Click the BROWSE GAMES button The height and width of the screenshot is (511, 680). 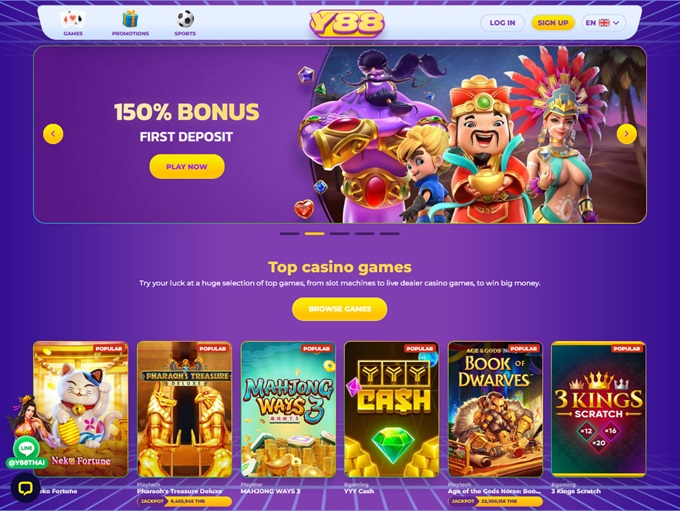point(340,309)
